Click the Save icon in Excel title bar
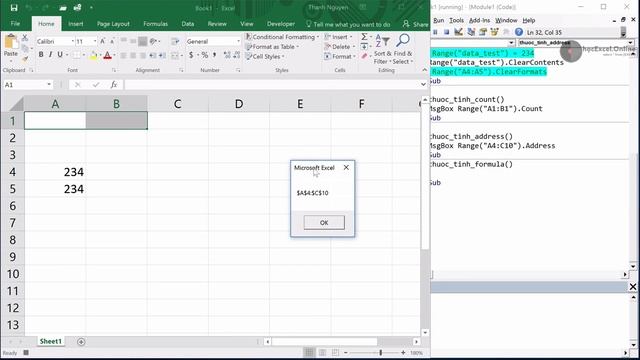 tap(14, 8)
